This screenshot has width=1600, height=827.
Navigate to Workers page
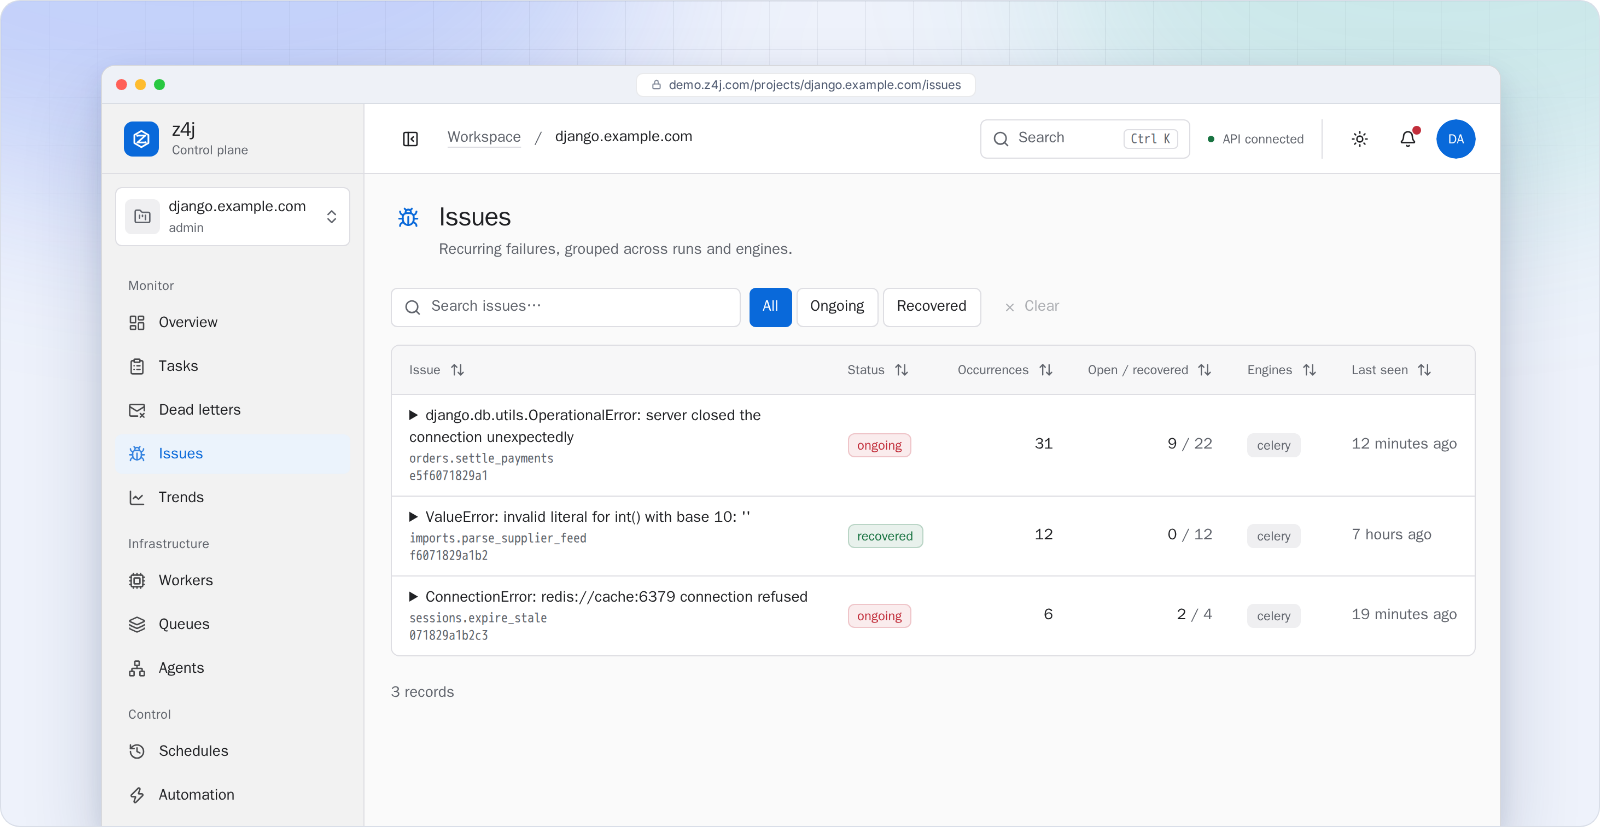click(232, 581)
